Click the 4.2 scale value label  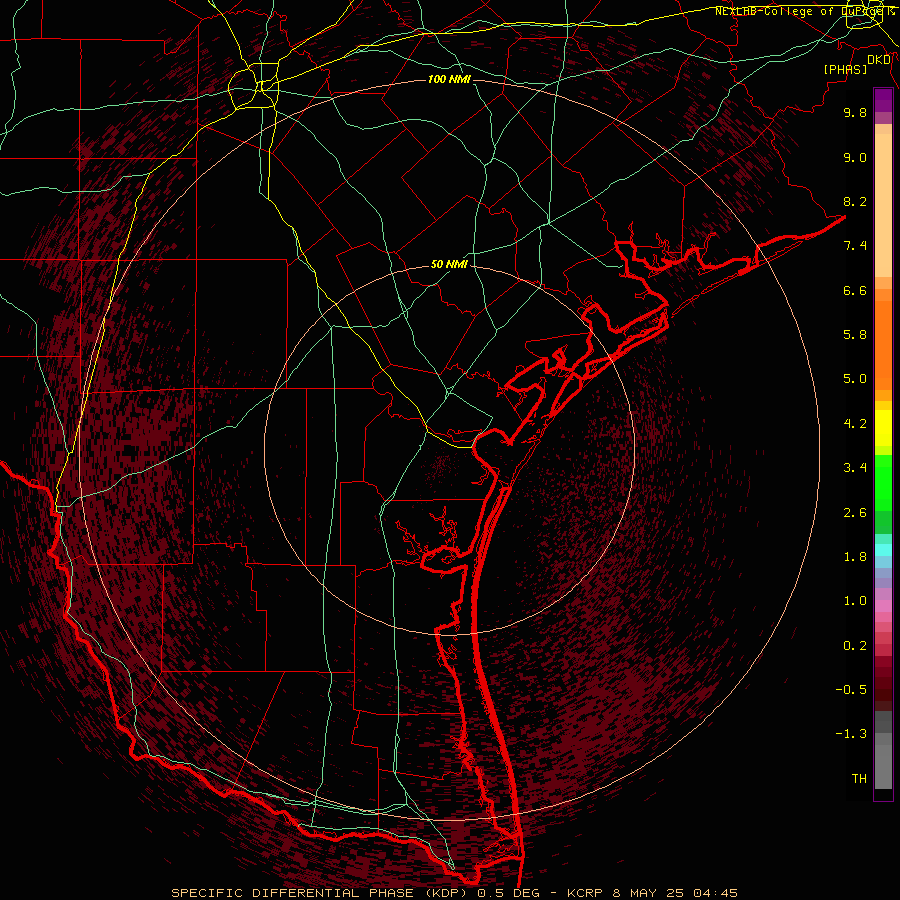coord(855,424)
